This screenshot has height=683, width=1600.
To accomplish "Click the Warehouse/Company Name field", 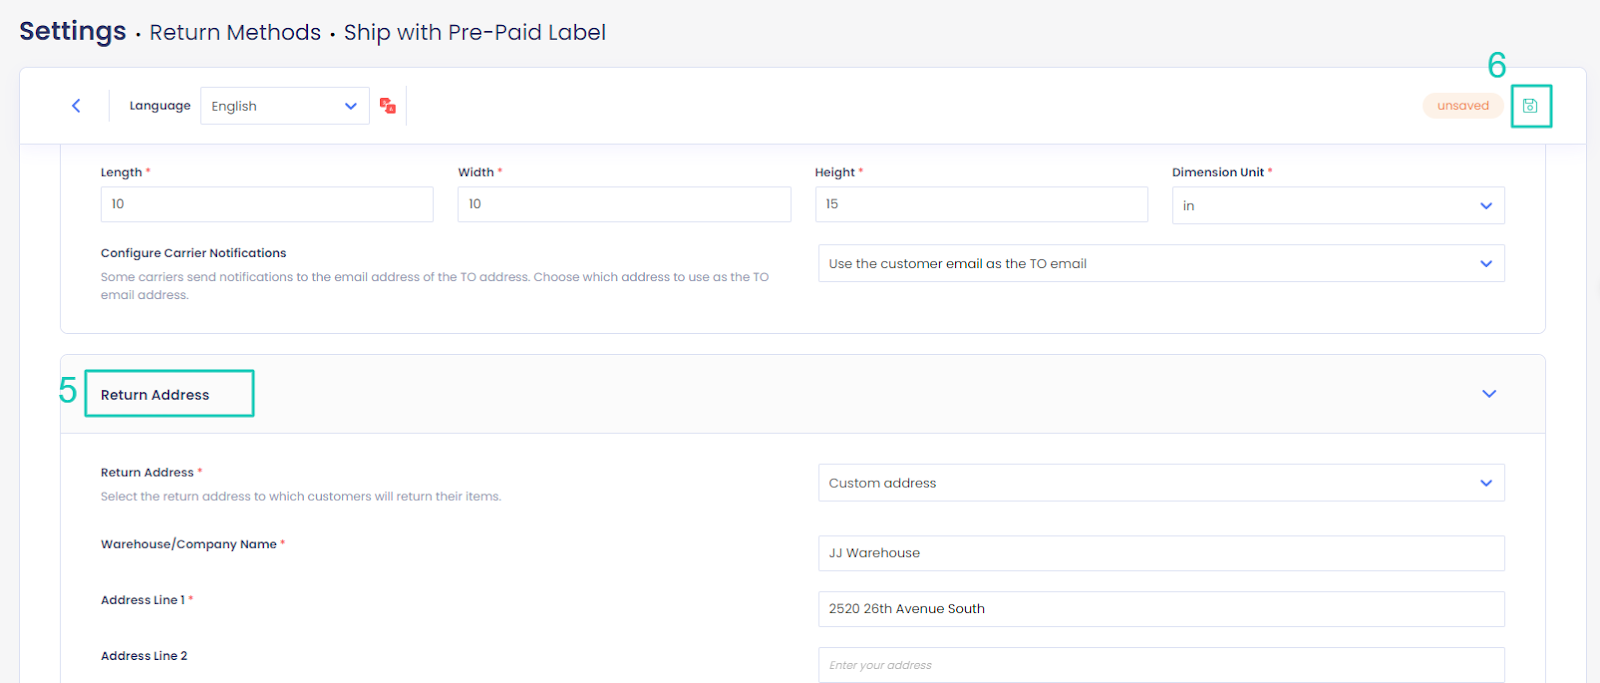I will click(1161, 553).
